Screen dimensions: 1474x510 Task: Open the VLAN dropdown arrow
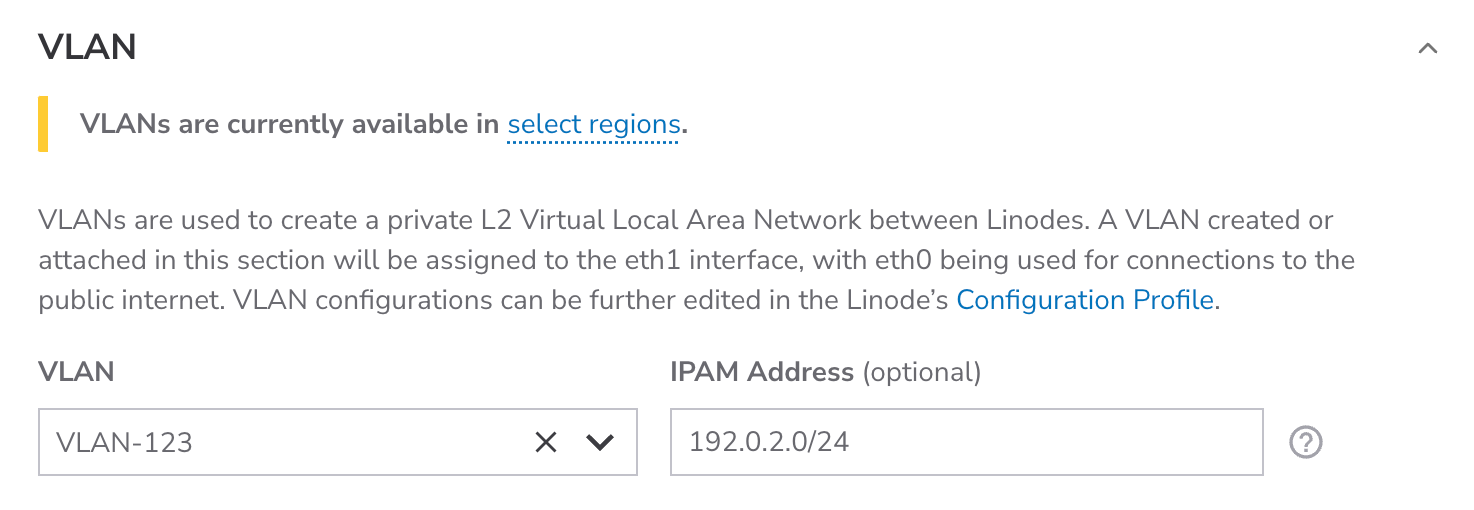[x=599, y=442]
